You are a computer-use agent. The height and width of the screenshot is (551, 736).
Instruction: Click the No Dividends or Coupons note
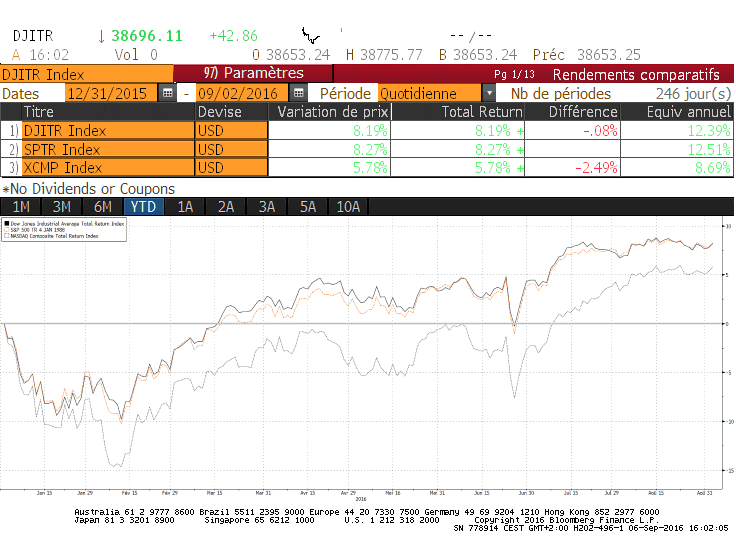(x=89, y=189)
